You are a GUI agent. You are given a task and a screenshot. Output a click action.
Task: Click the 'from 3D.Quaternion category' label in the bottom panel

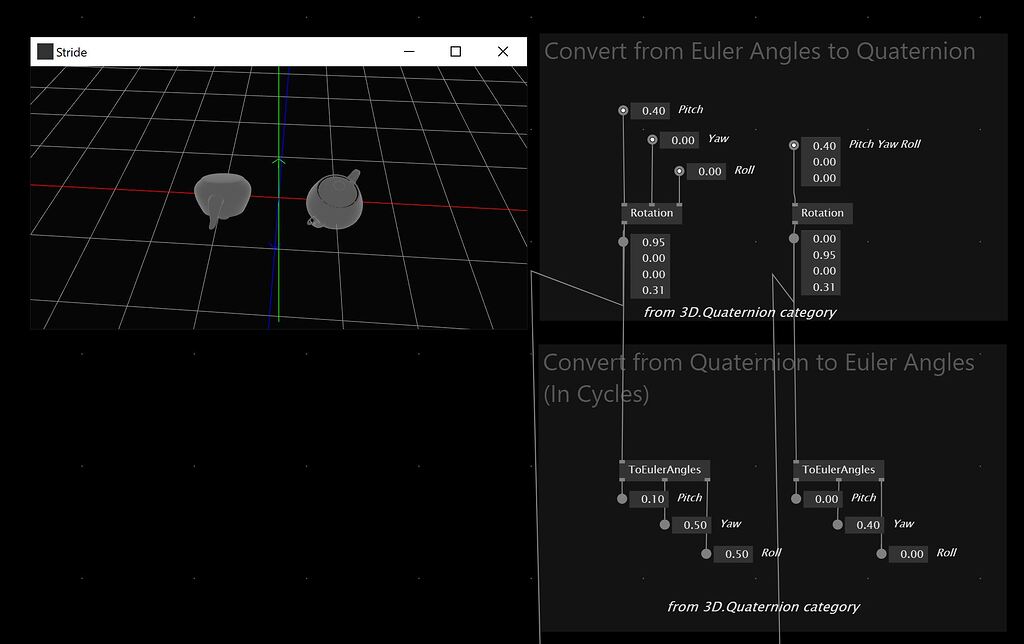tap(764, 606)
